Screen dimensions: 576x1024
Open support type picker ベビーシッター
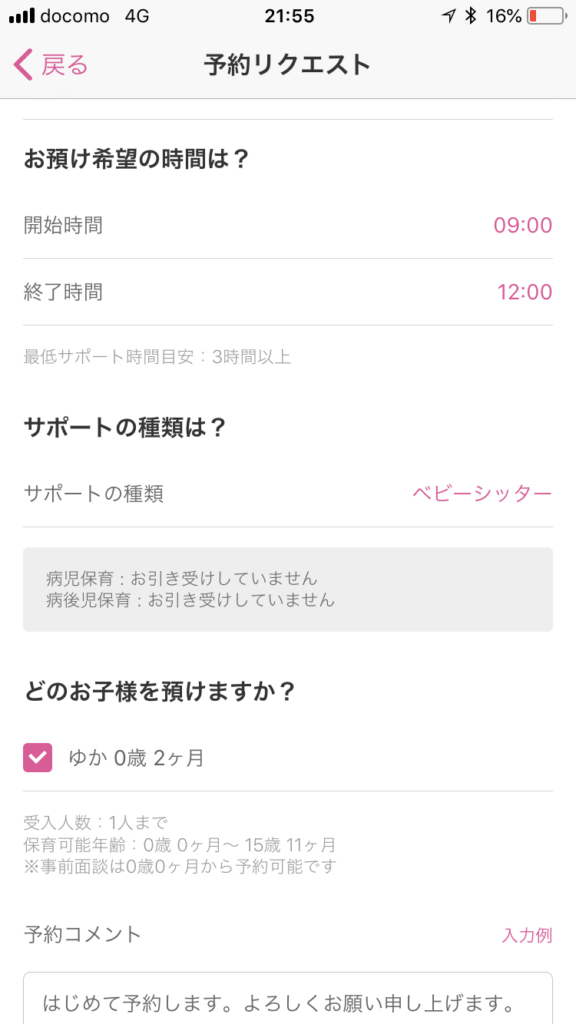(x=482, y=494)
